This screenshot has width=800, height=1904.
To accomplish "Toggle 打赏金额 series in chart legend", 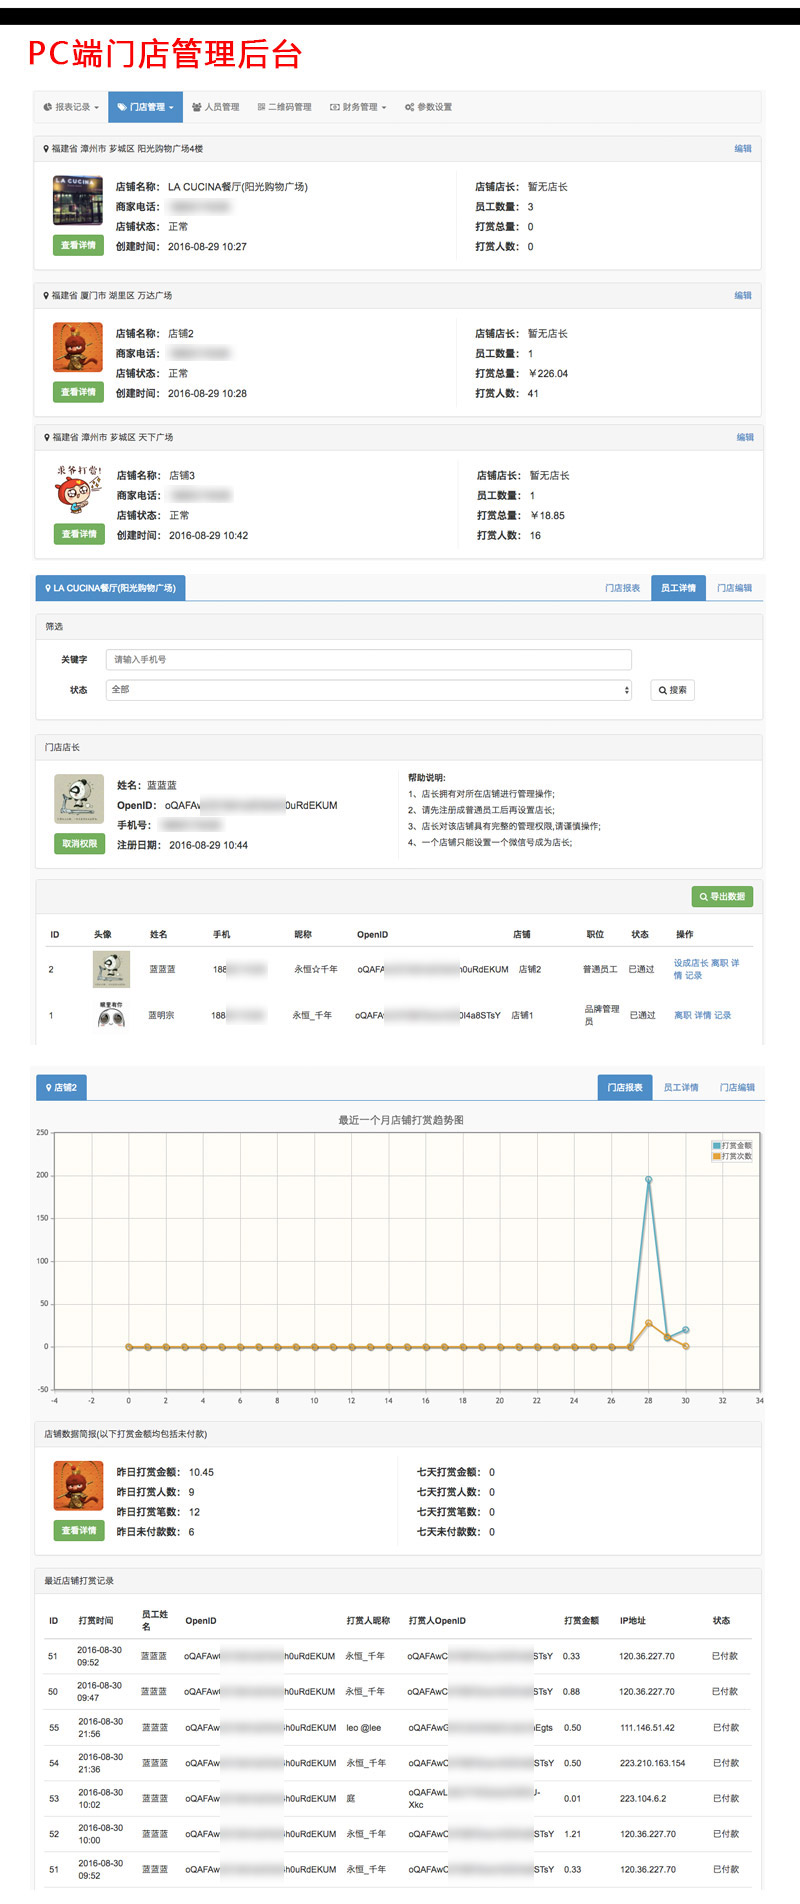I will [x=732, y=1146].
